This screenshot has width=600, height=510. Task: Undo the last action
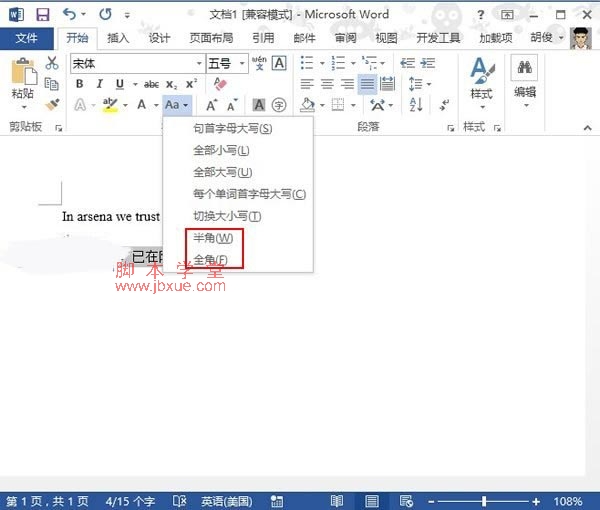click(x=69, y=15)
